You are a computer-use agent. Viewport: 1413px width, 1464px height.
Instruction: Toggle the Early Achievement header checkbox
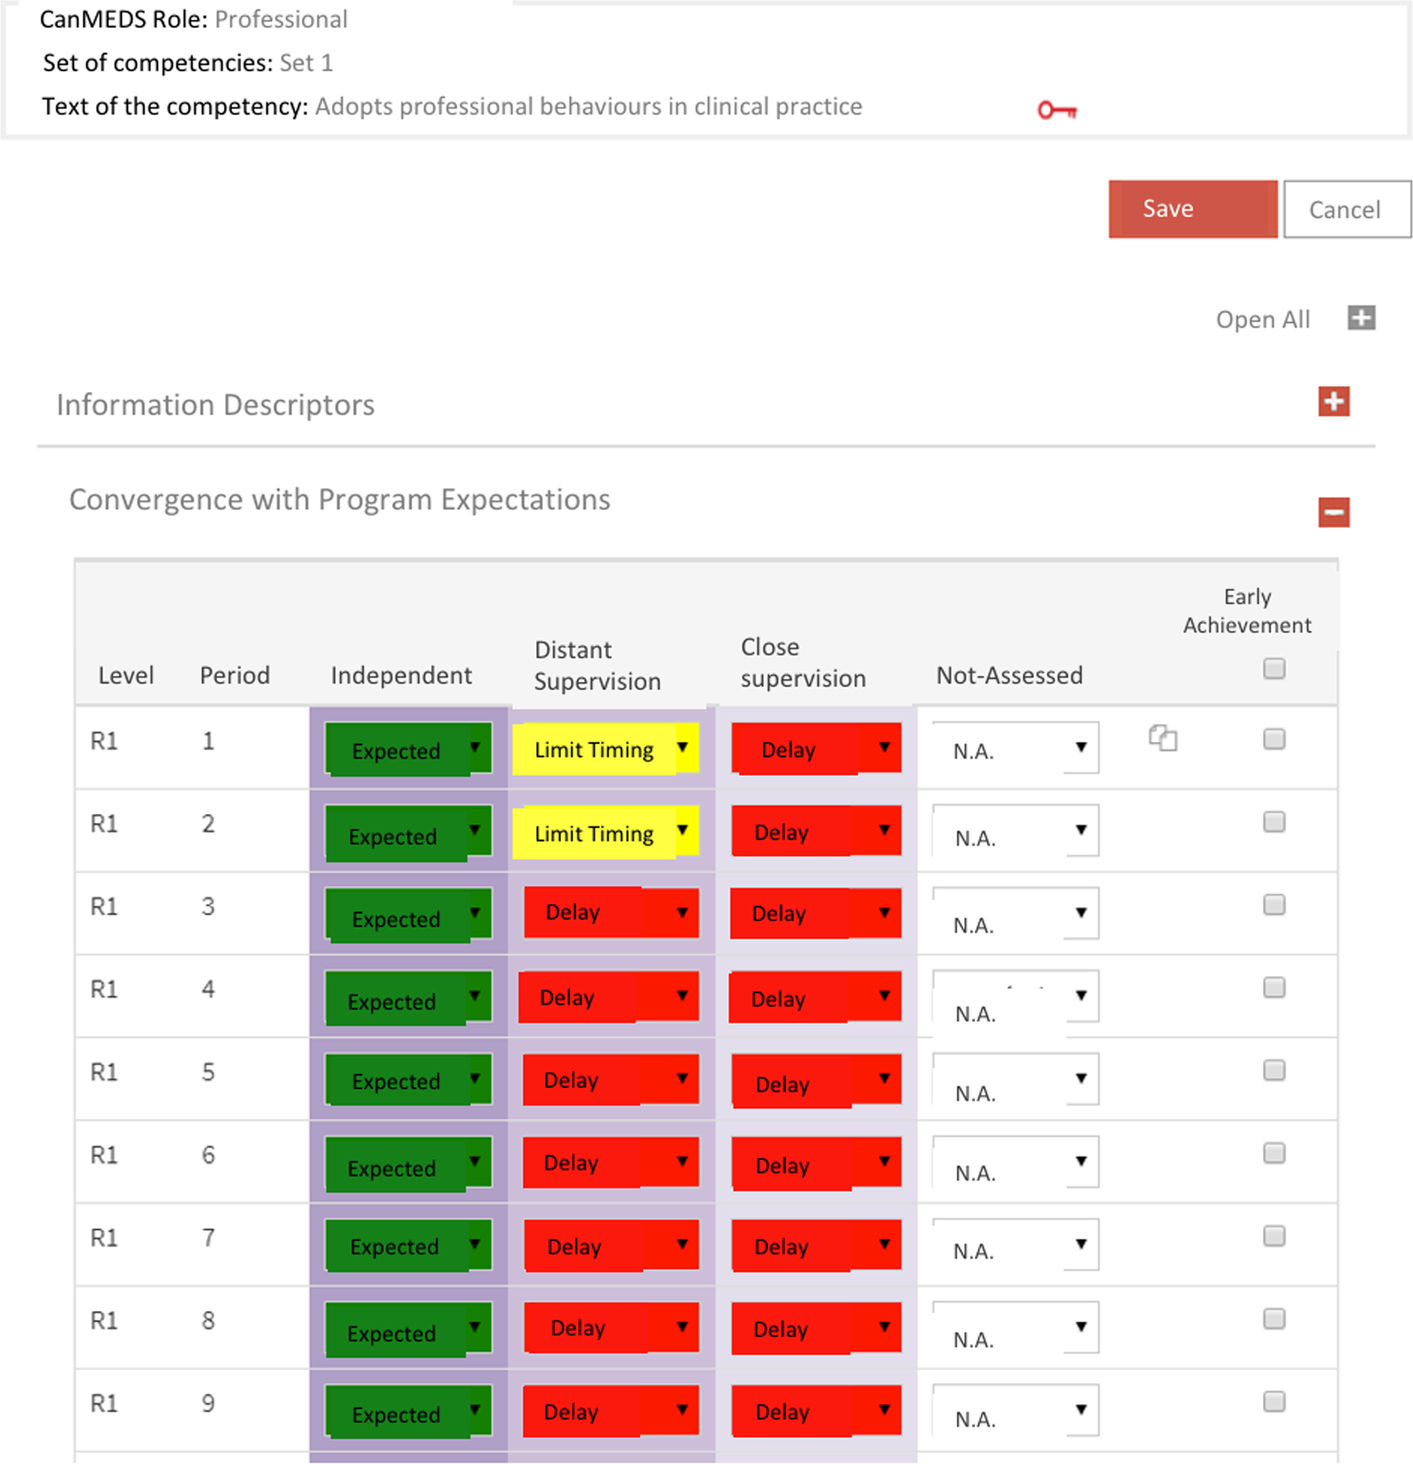pos(1274,668)
